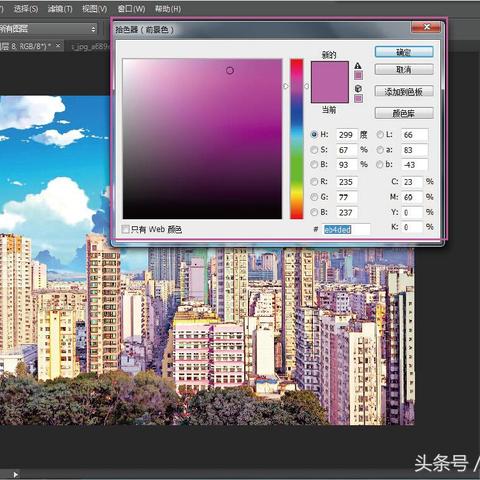Click the H value field showing 299

pyautogui.click(x=347, y=135)
